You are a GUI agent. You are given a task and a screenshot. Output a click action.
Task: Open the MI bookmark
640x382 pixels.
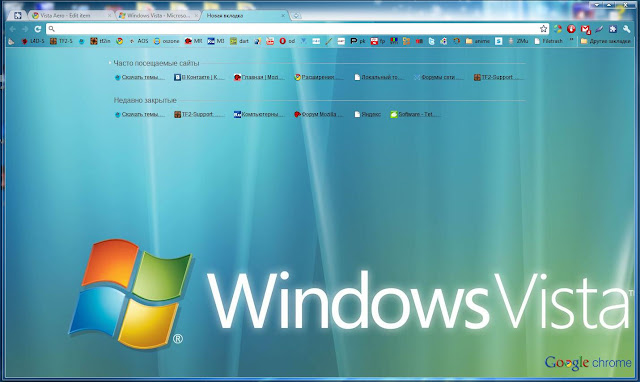coord(216,41)
